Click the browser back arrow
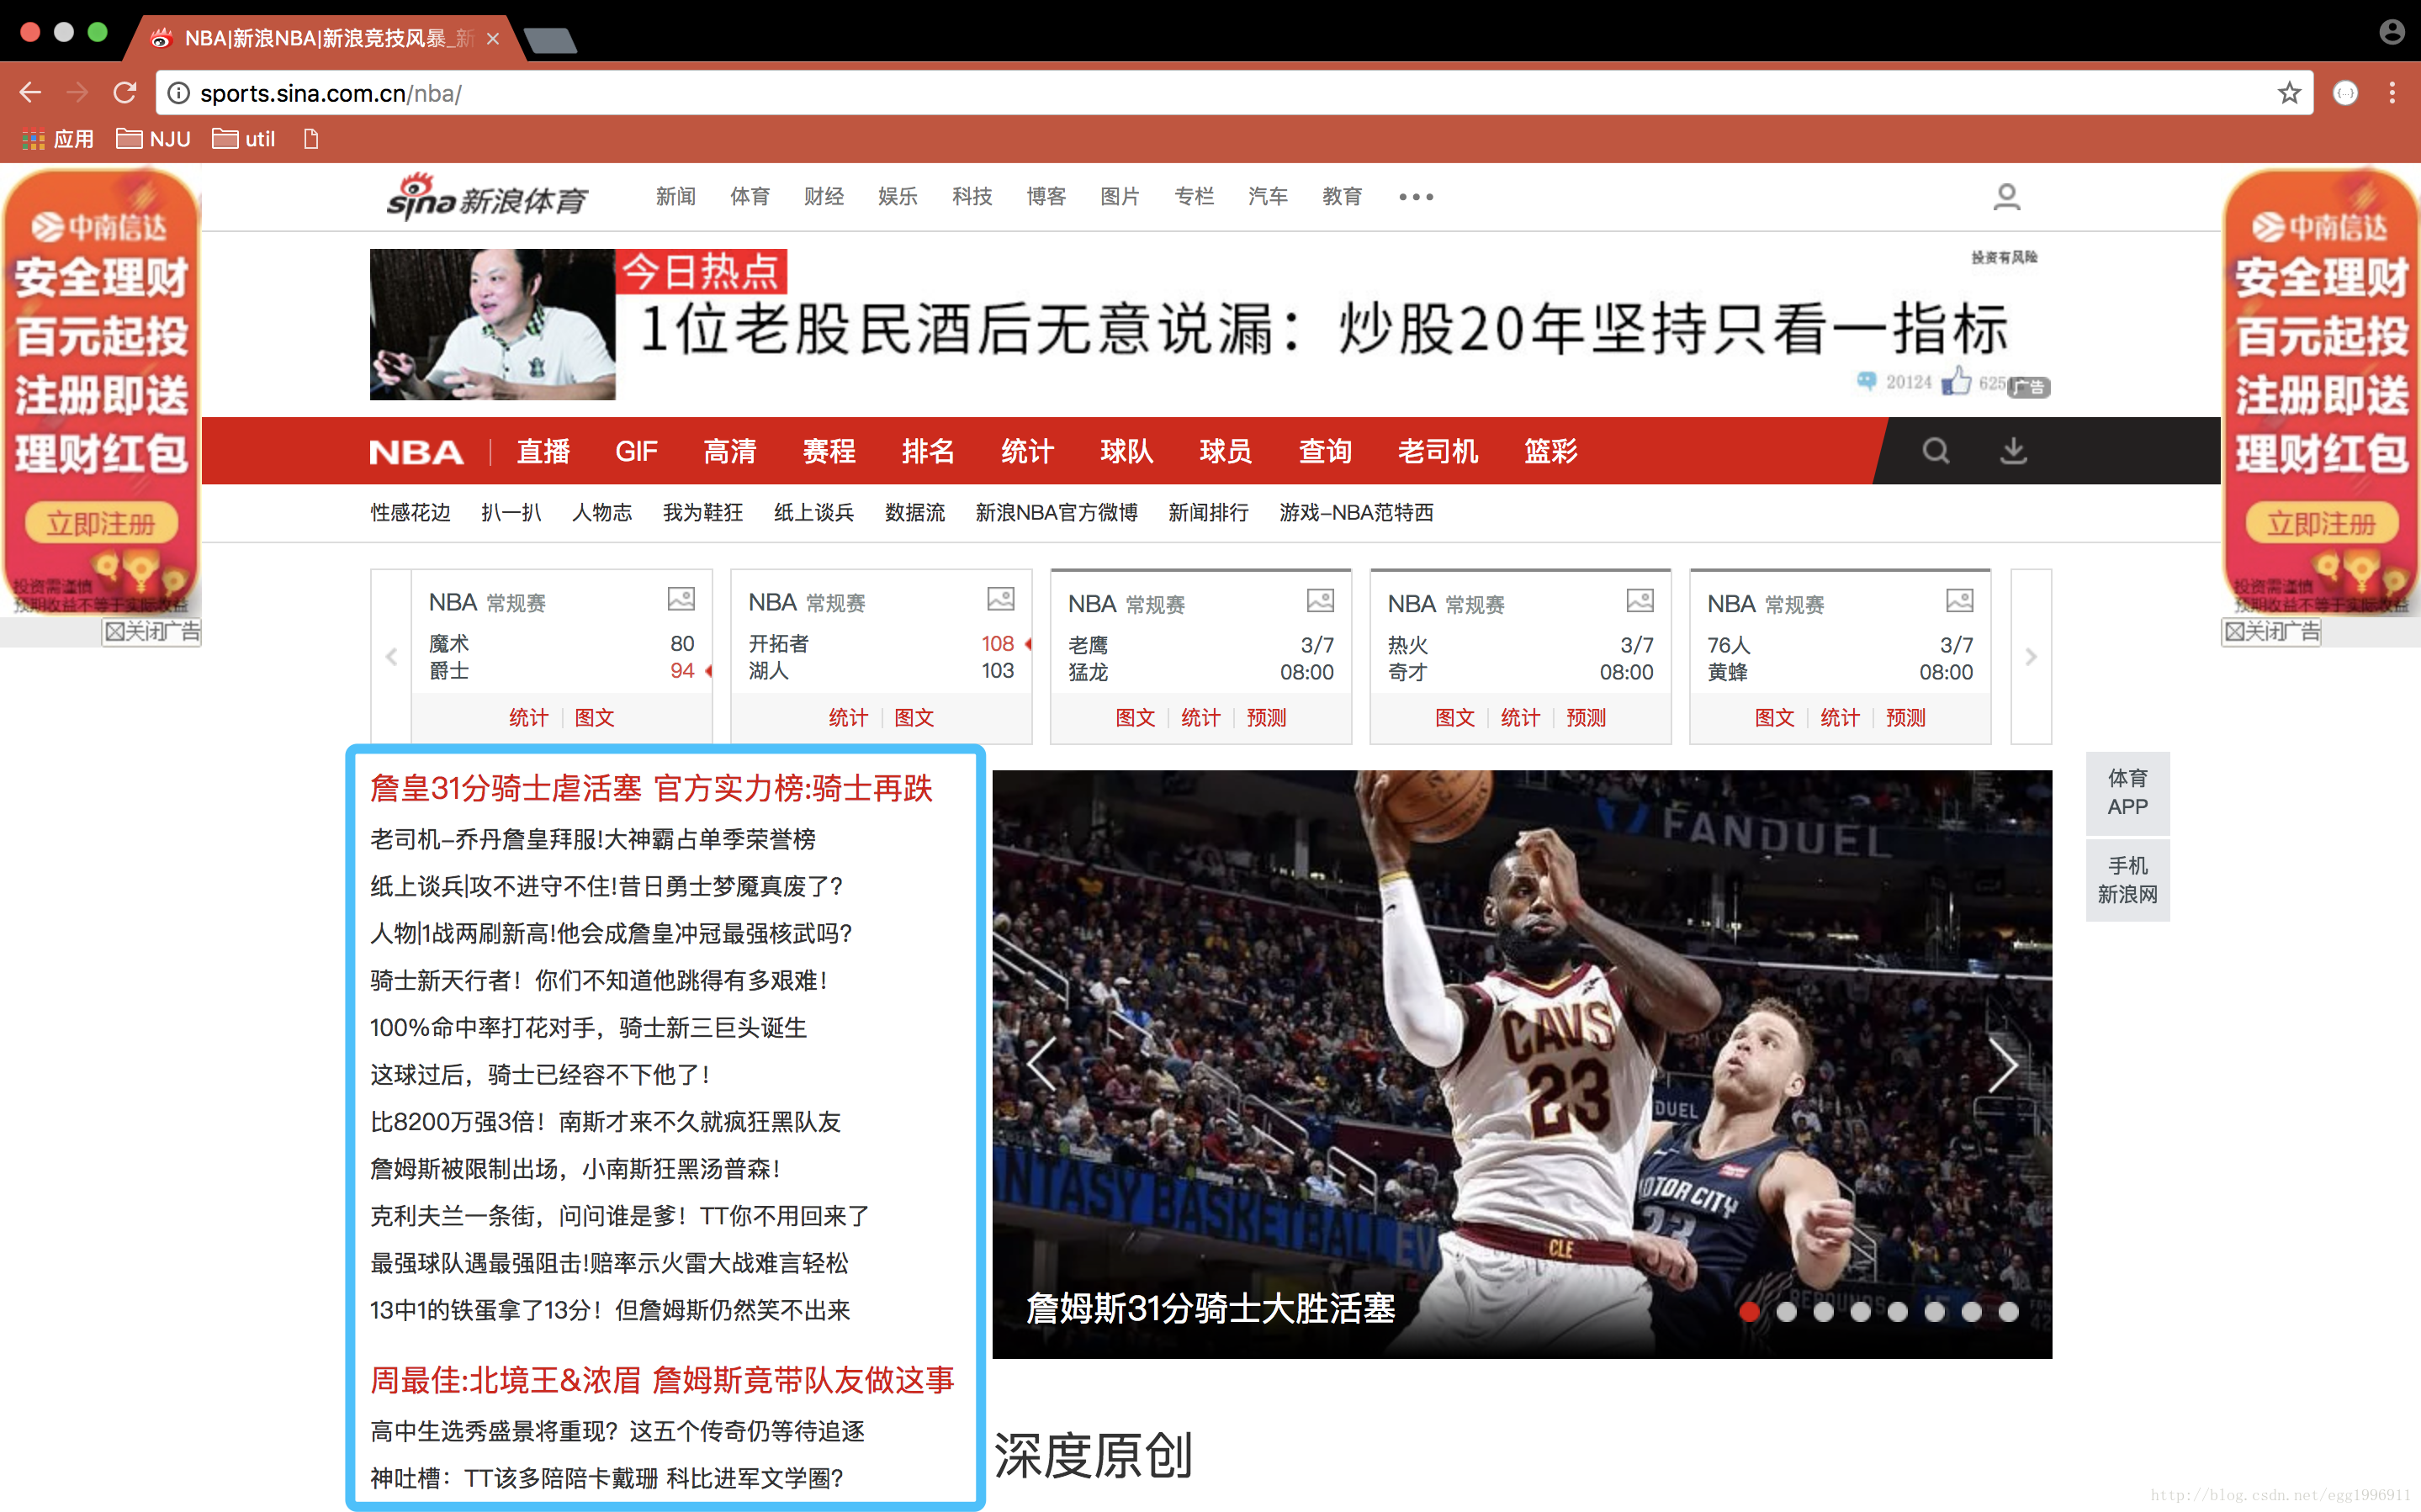 (x=30, y=93)
